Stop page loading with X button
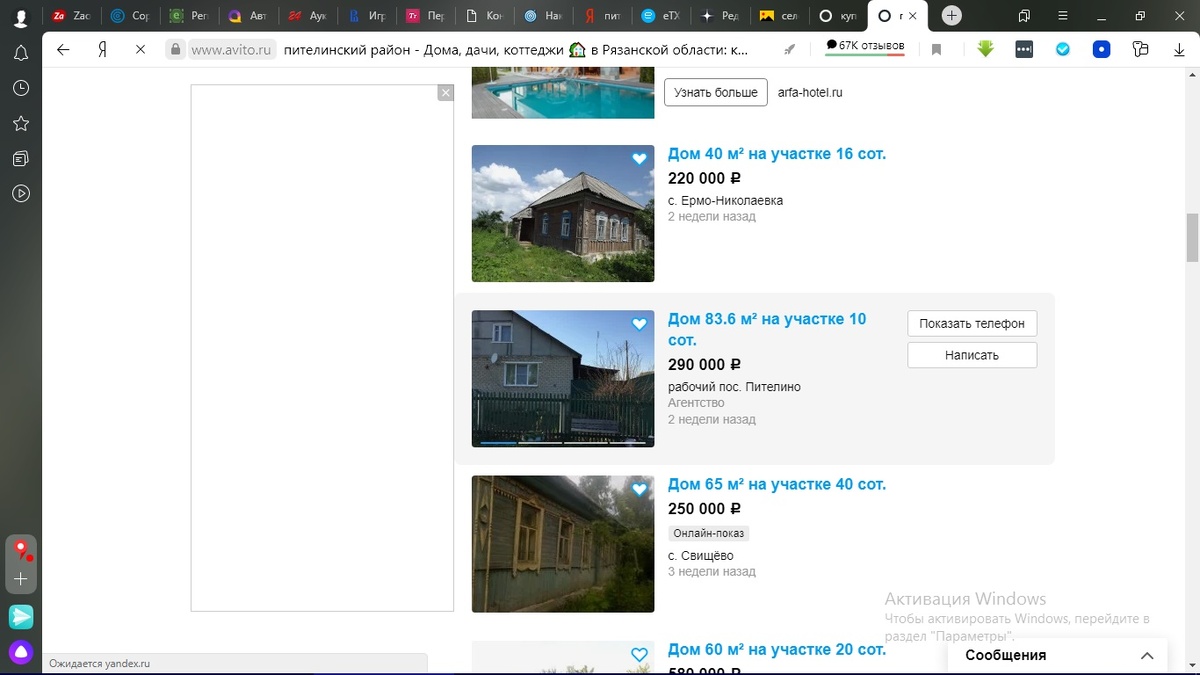Viewport: 1200px width, 675px height. point(140,49)
